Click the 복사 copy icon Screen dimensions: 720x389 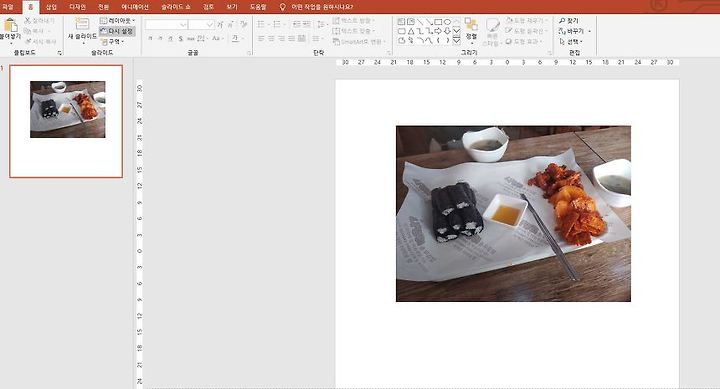click(28, 31)
